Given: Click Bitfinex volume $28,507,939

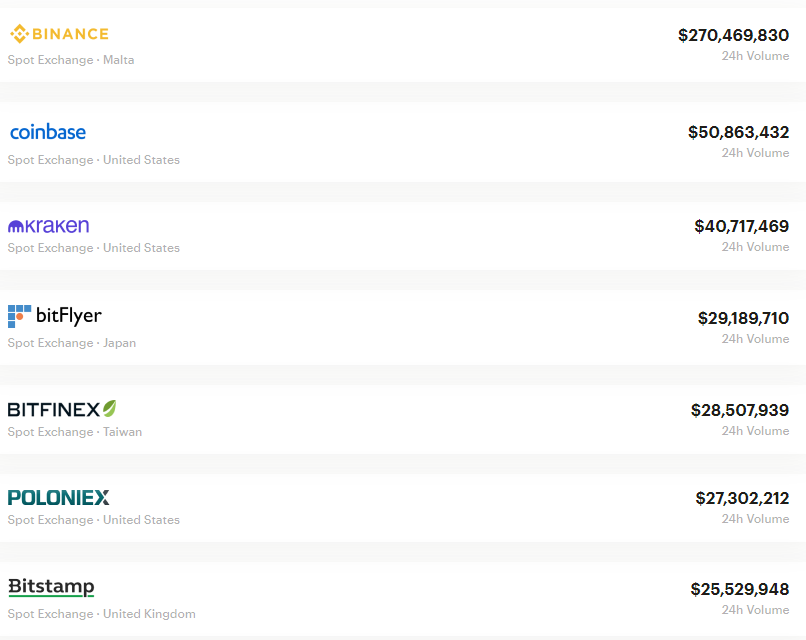Looking at the screenshot, I should 739,410.
